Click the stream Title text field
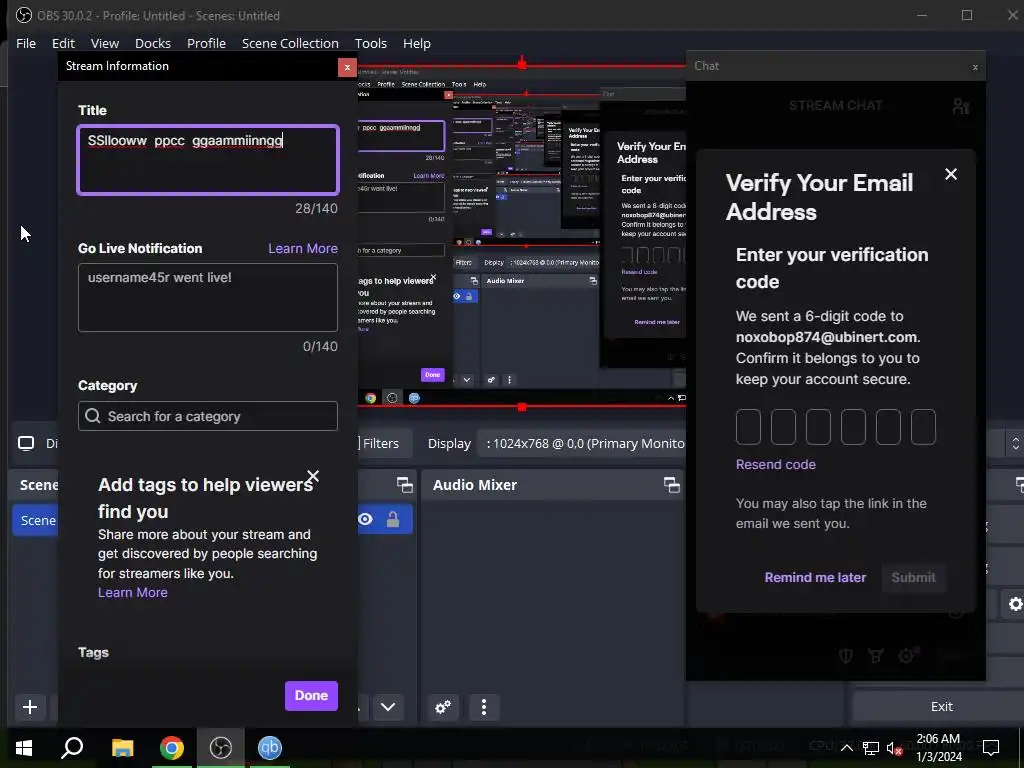1024x768 pixels. click(x=208, y=160)
